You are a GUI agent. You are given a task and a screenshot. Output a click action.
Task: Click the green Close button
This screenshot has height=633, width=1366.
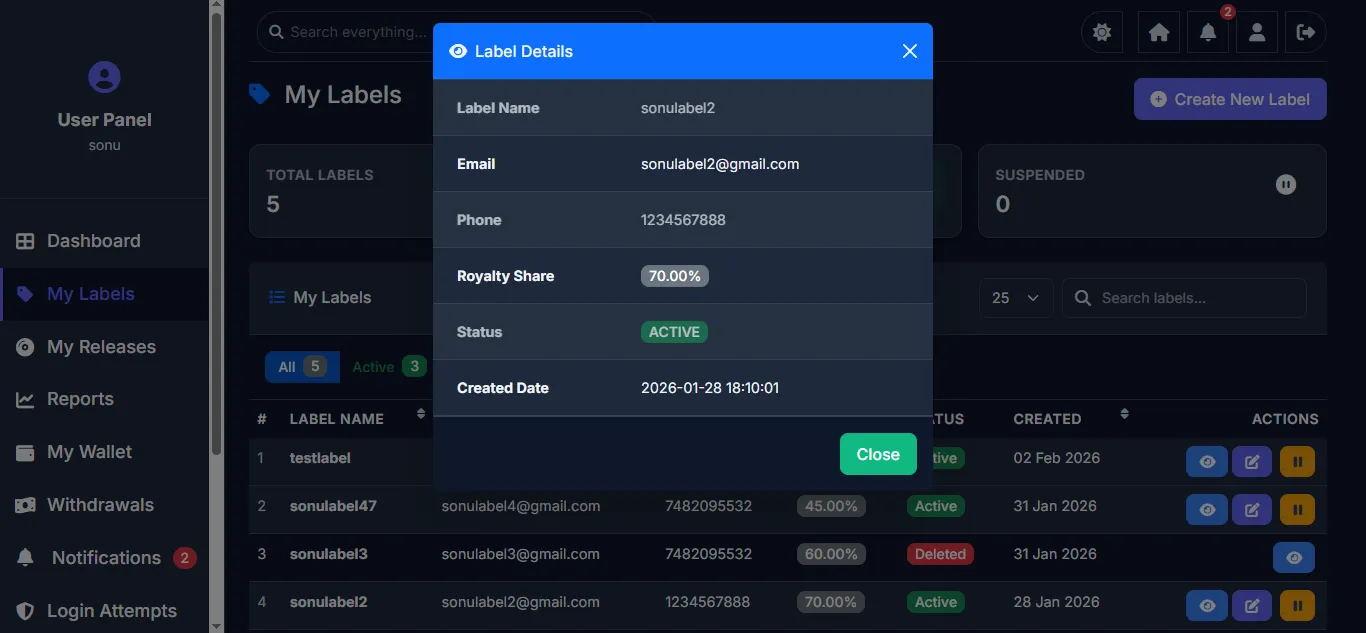tap(878, 454)
